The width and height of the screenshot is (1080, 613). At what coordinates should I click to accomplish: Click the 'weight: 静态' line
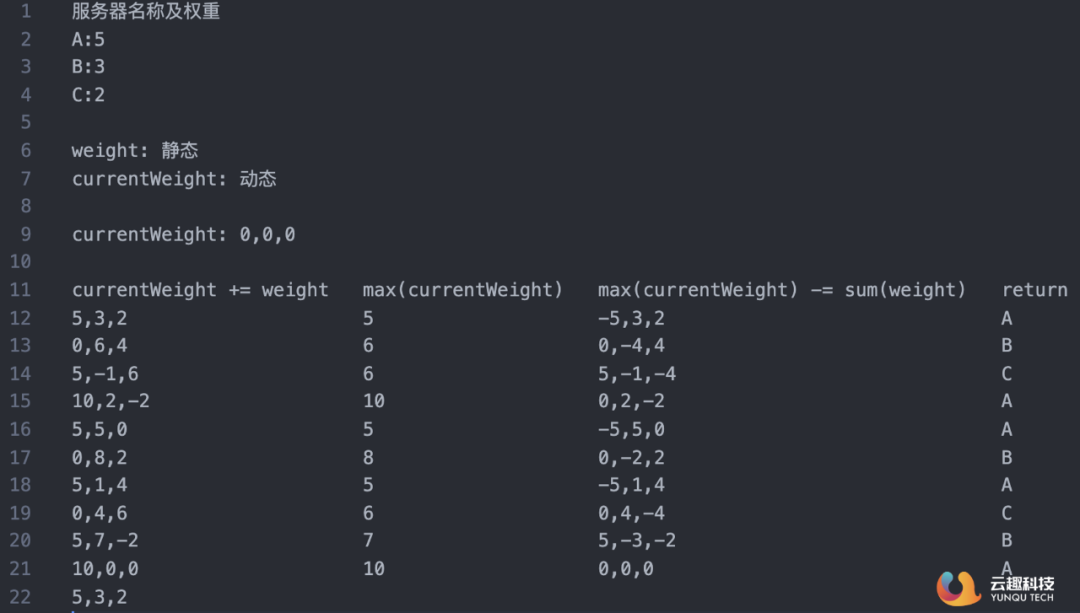tap(135, 151)
